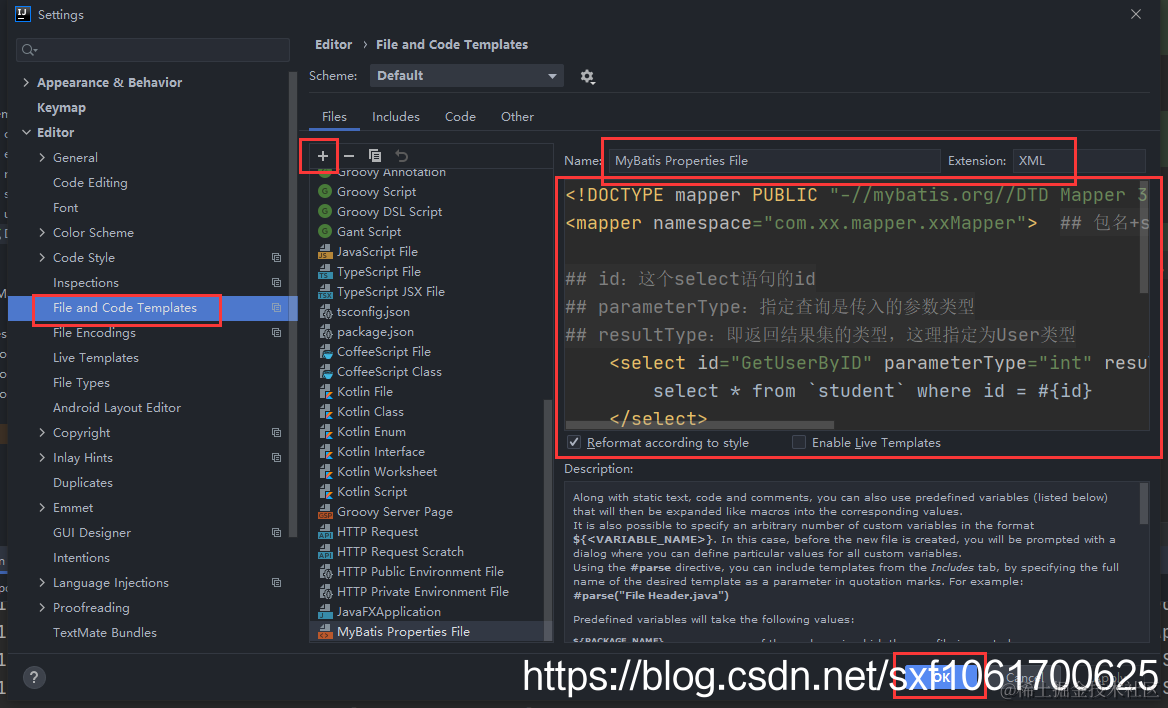Click the HTTP Request icon
Image resolution: width=1168 pixels, height=708 pixels.
click(x=325, y=532)
